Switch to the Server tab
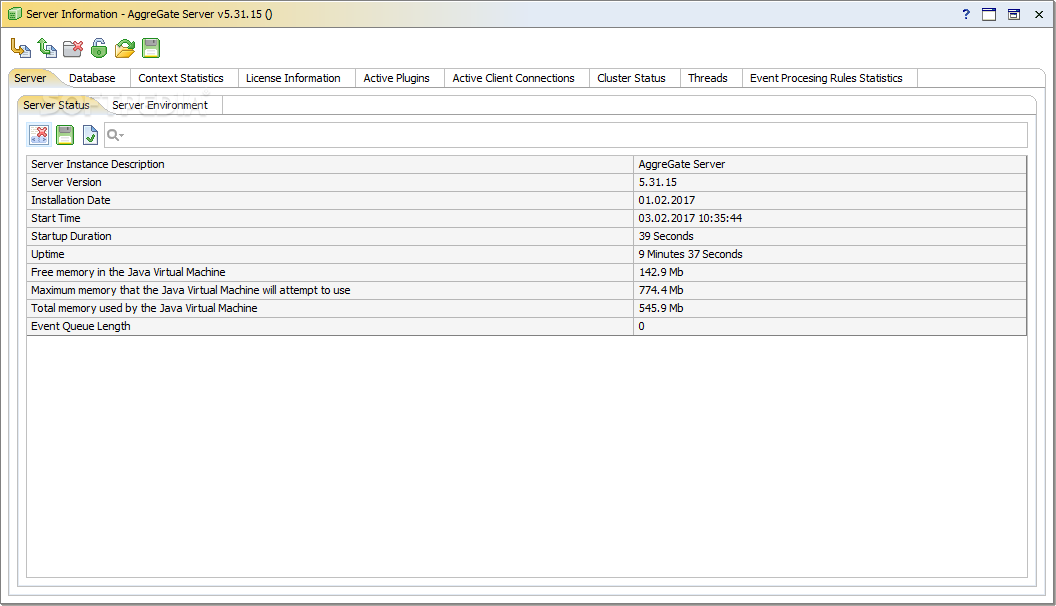 [30, 78]
